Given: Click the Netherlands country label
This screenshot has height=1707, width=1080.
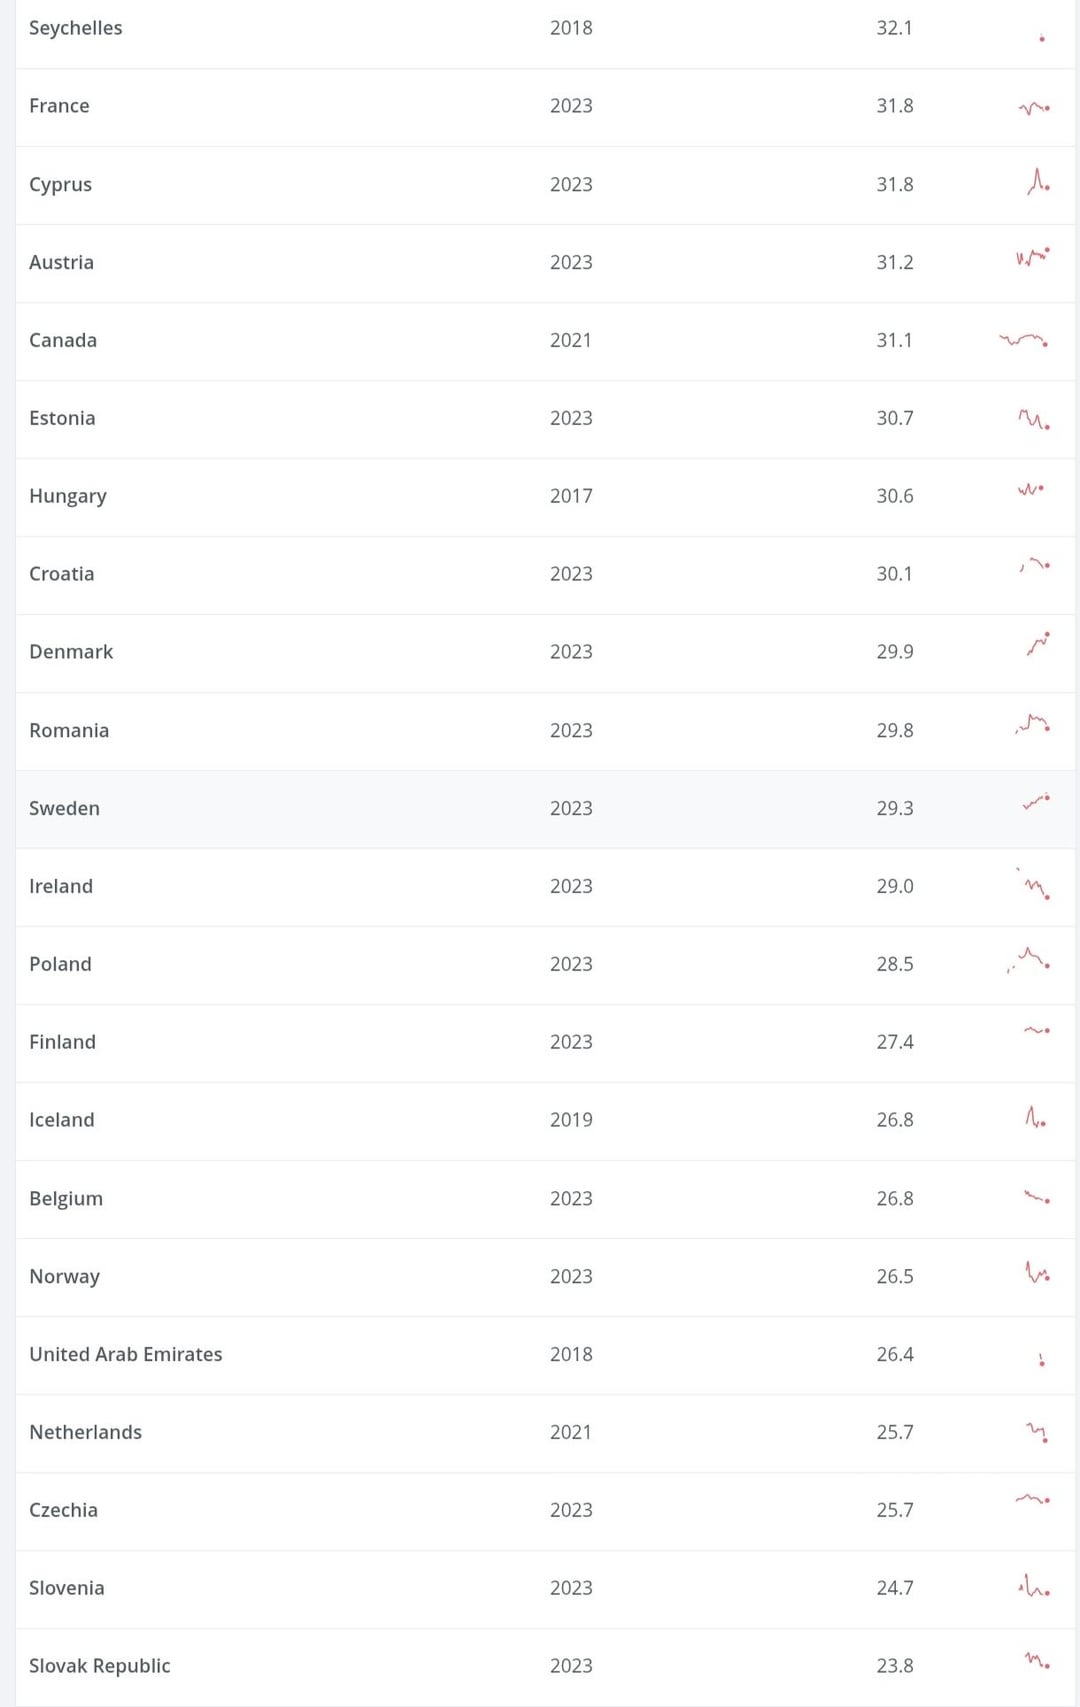Looking at the screenshot, I should (x=86, y=1432).
